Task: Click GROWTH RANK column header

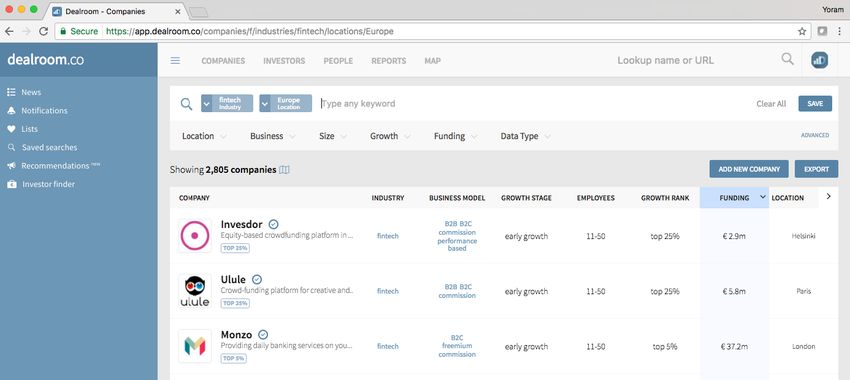Action: (x=665, y=198)
